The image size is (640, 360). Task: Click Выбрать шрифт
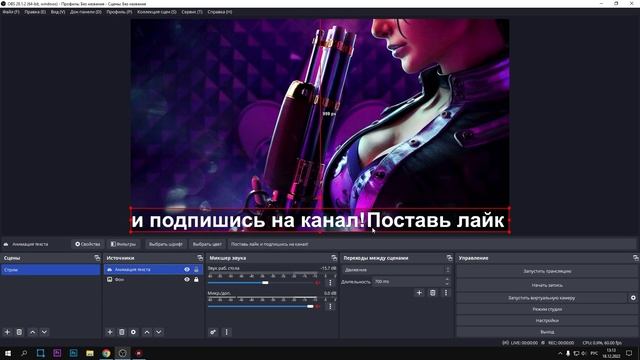pyautogui.click(x=166, y=244)
